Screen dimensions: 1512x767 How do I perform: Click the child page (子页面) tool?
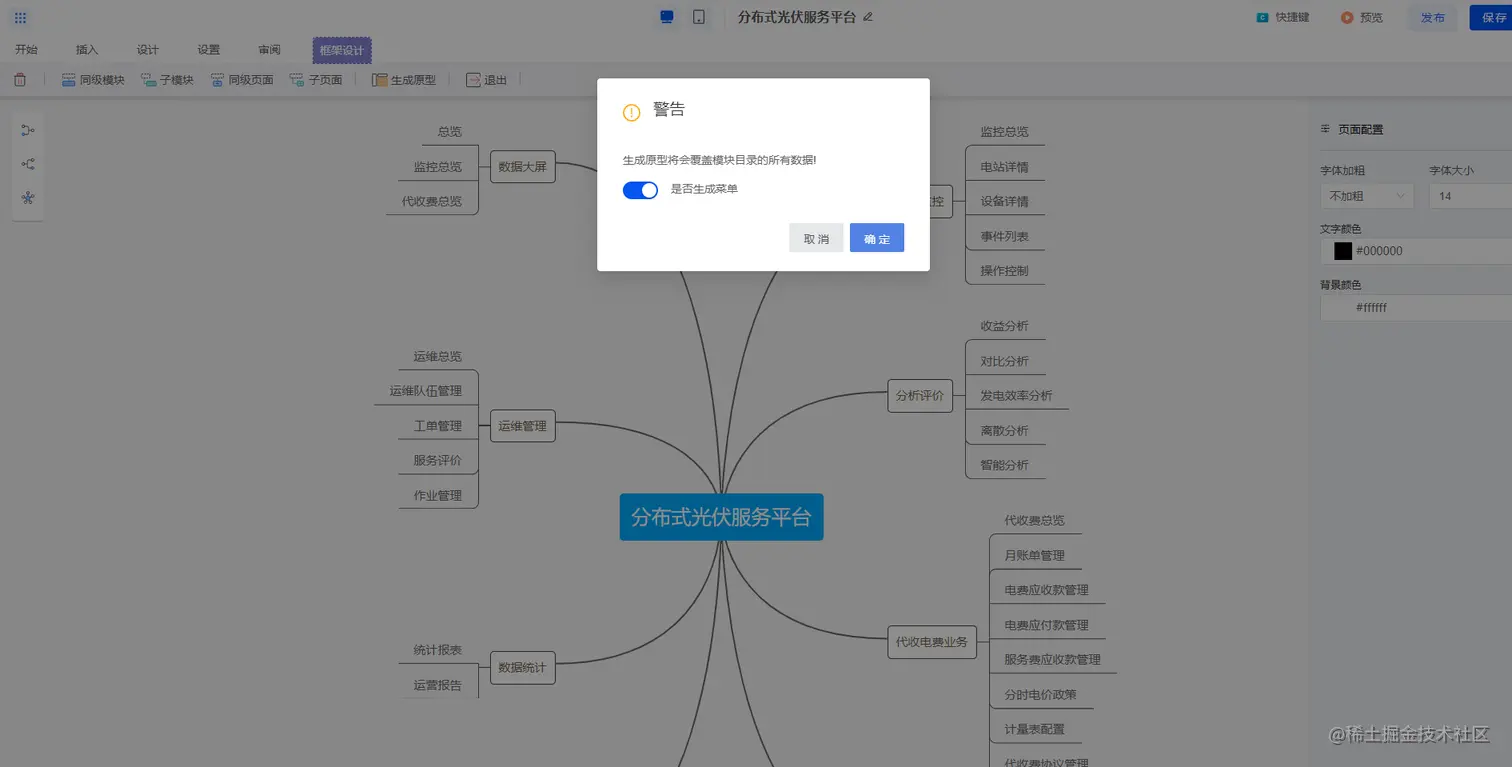317,79
